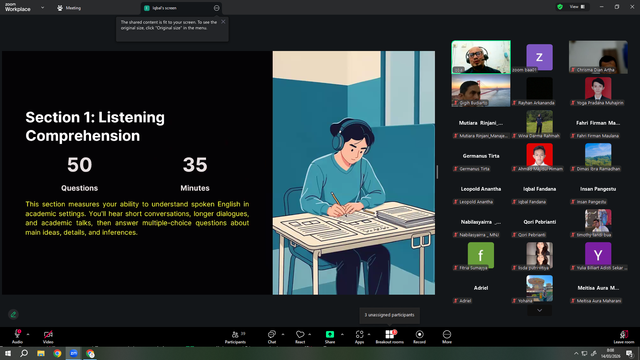Viewport: 640px width, 360px height.
Task: Open the View layout menu
Action: coord(578,7)
